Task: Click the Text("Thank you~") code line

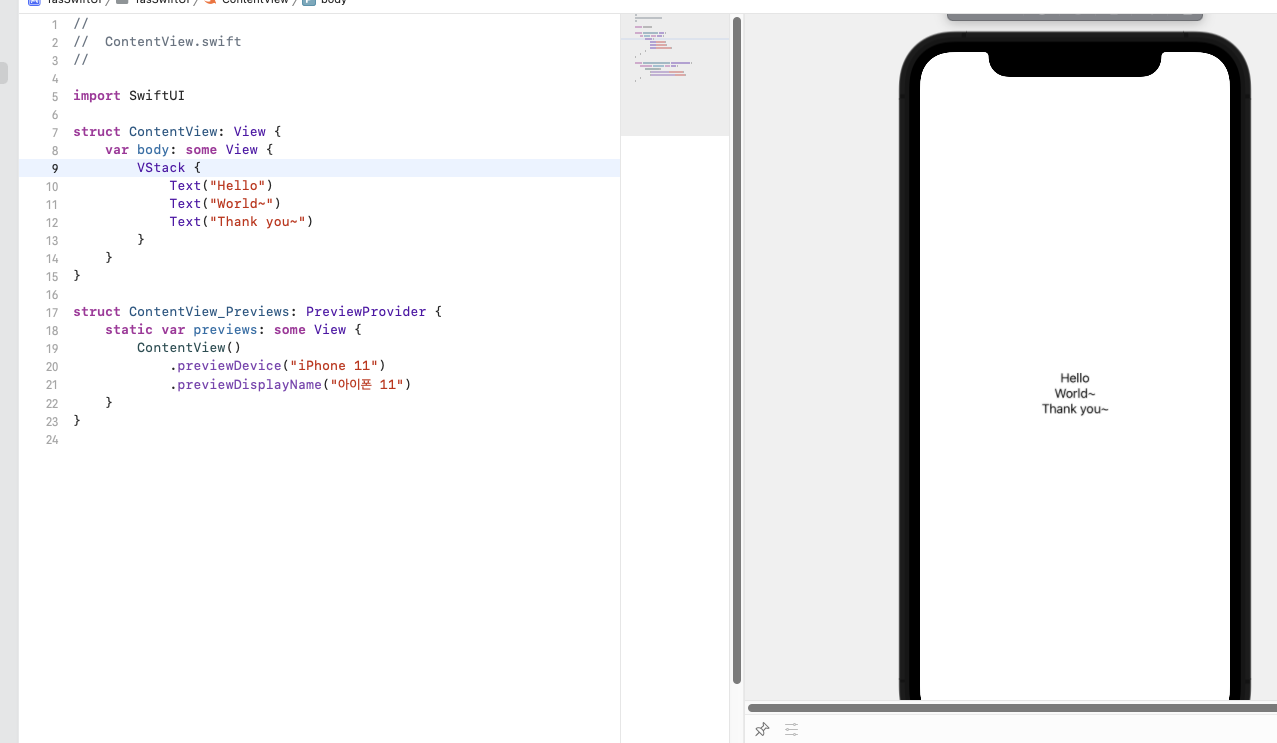Action: (x=241, y=222)
